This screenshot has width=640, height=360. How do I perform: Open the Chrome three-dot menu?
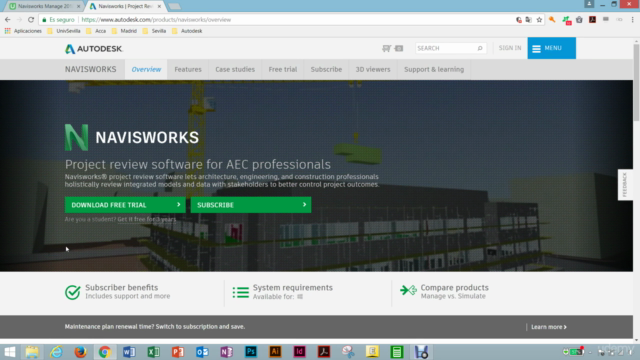633,20
